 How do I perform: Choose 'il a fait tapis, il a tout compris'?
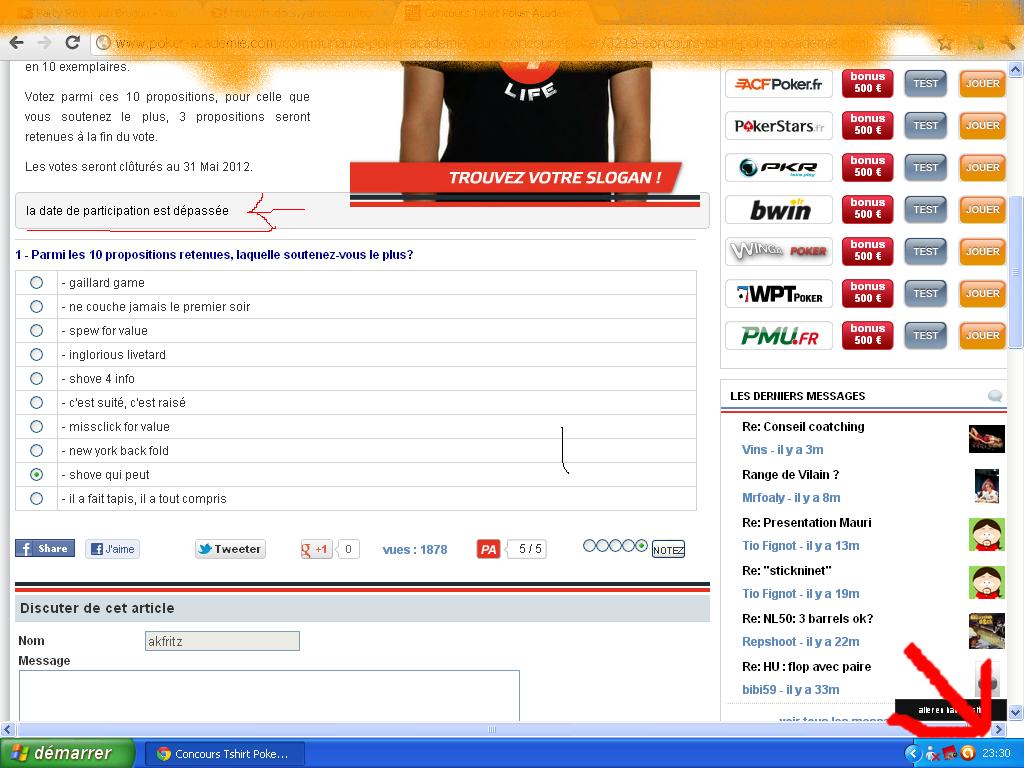click(x=37, y=499)
